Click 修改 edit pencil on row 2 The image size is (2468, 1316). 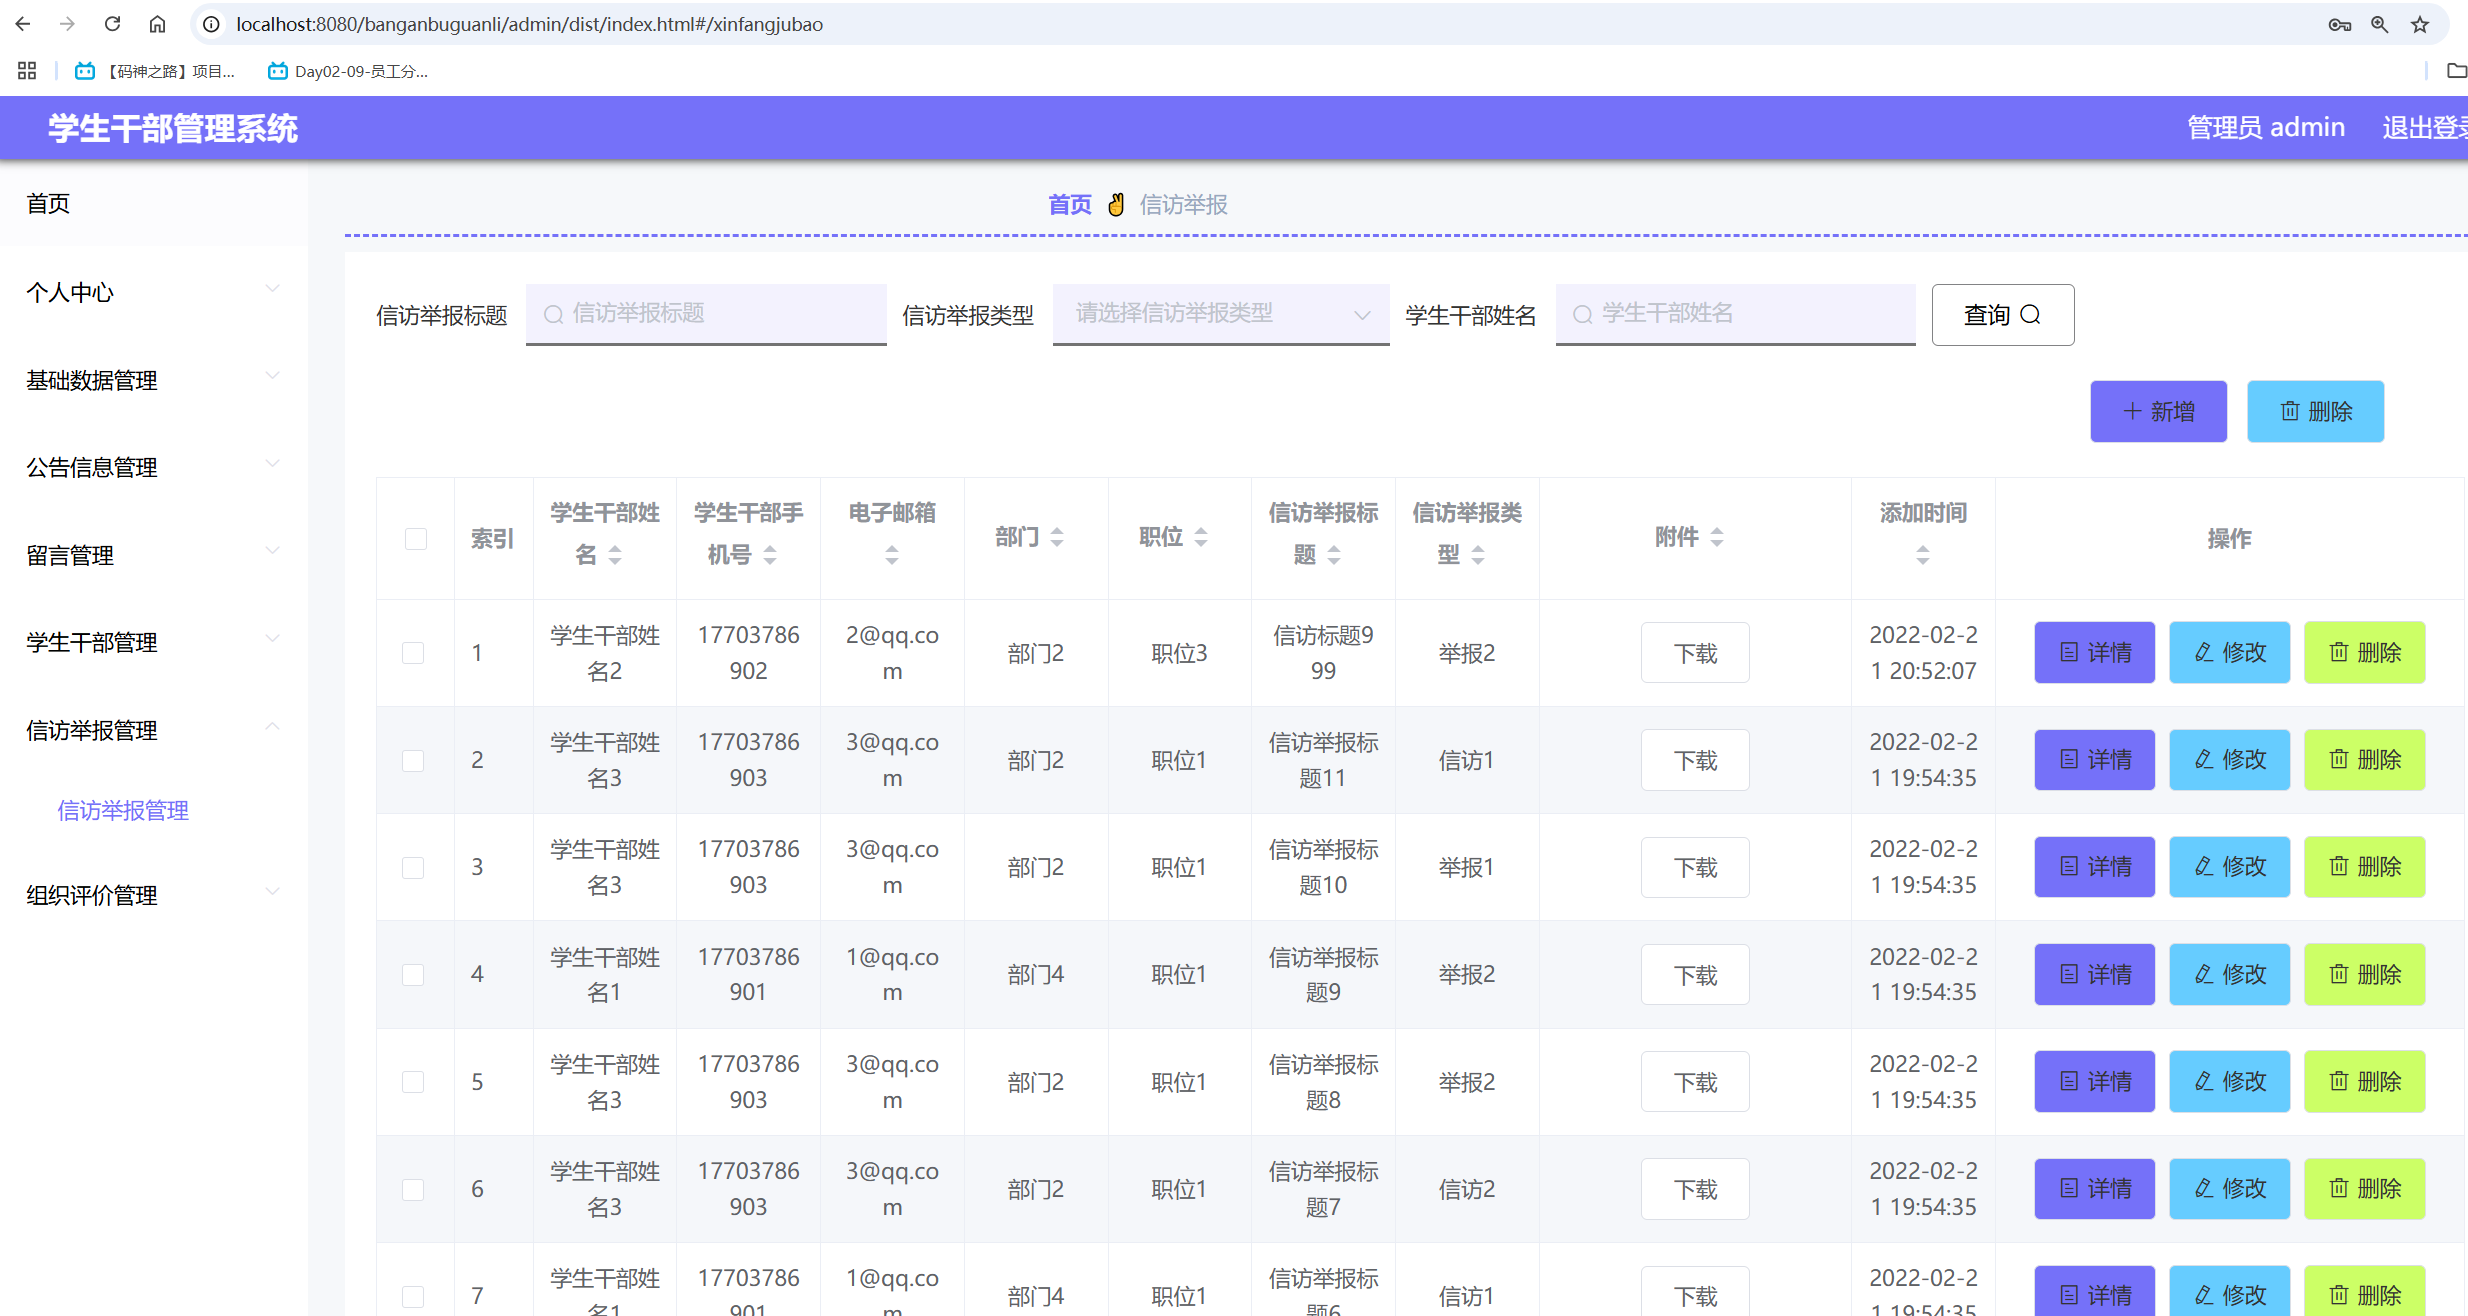(x=2228, y=760)
